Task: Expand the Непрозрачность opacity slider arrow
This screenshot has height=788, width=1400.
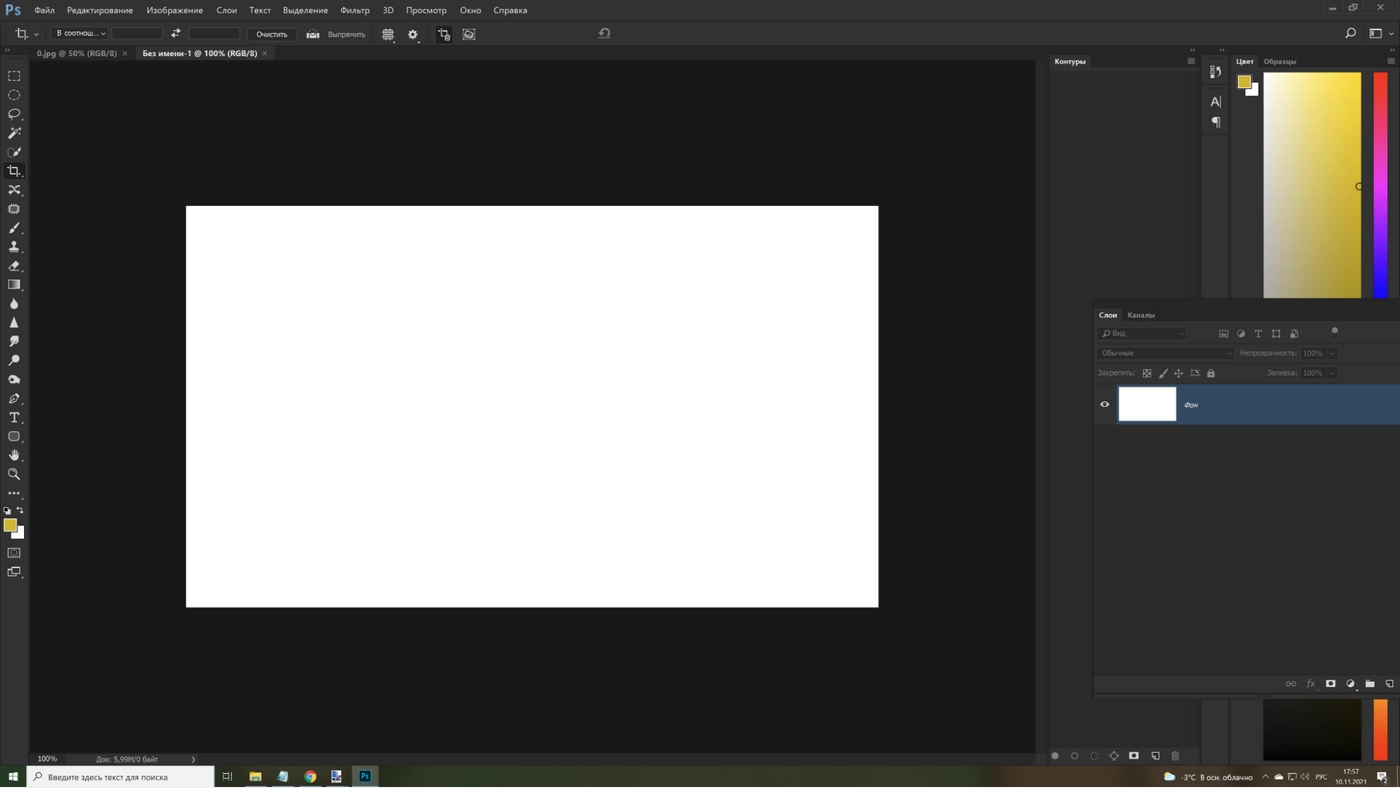Action: coord(1332,353)
